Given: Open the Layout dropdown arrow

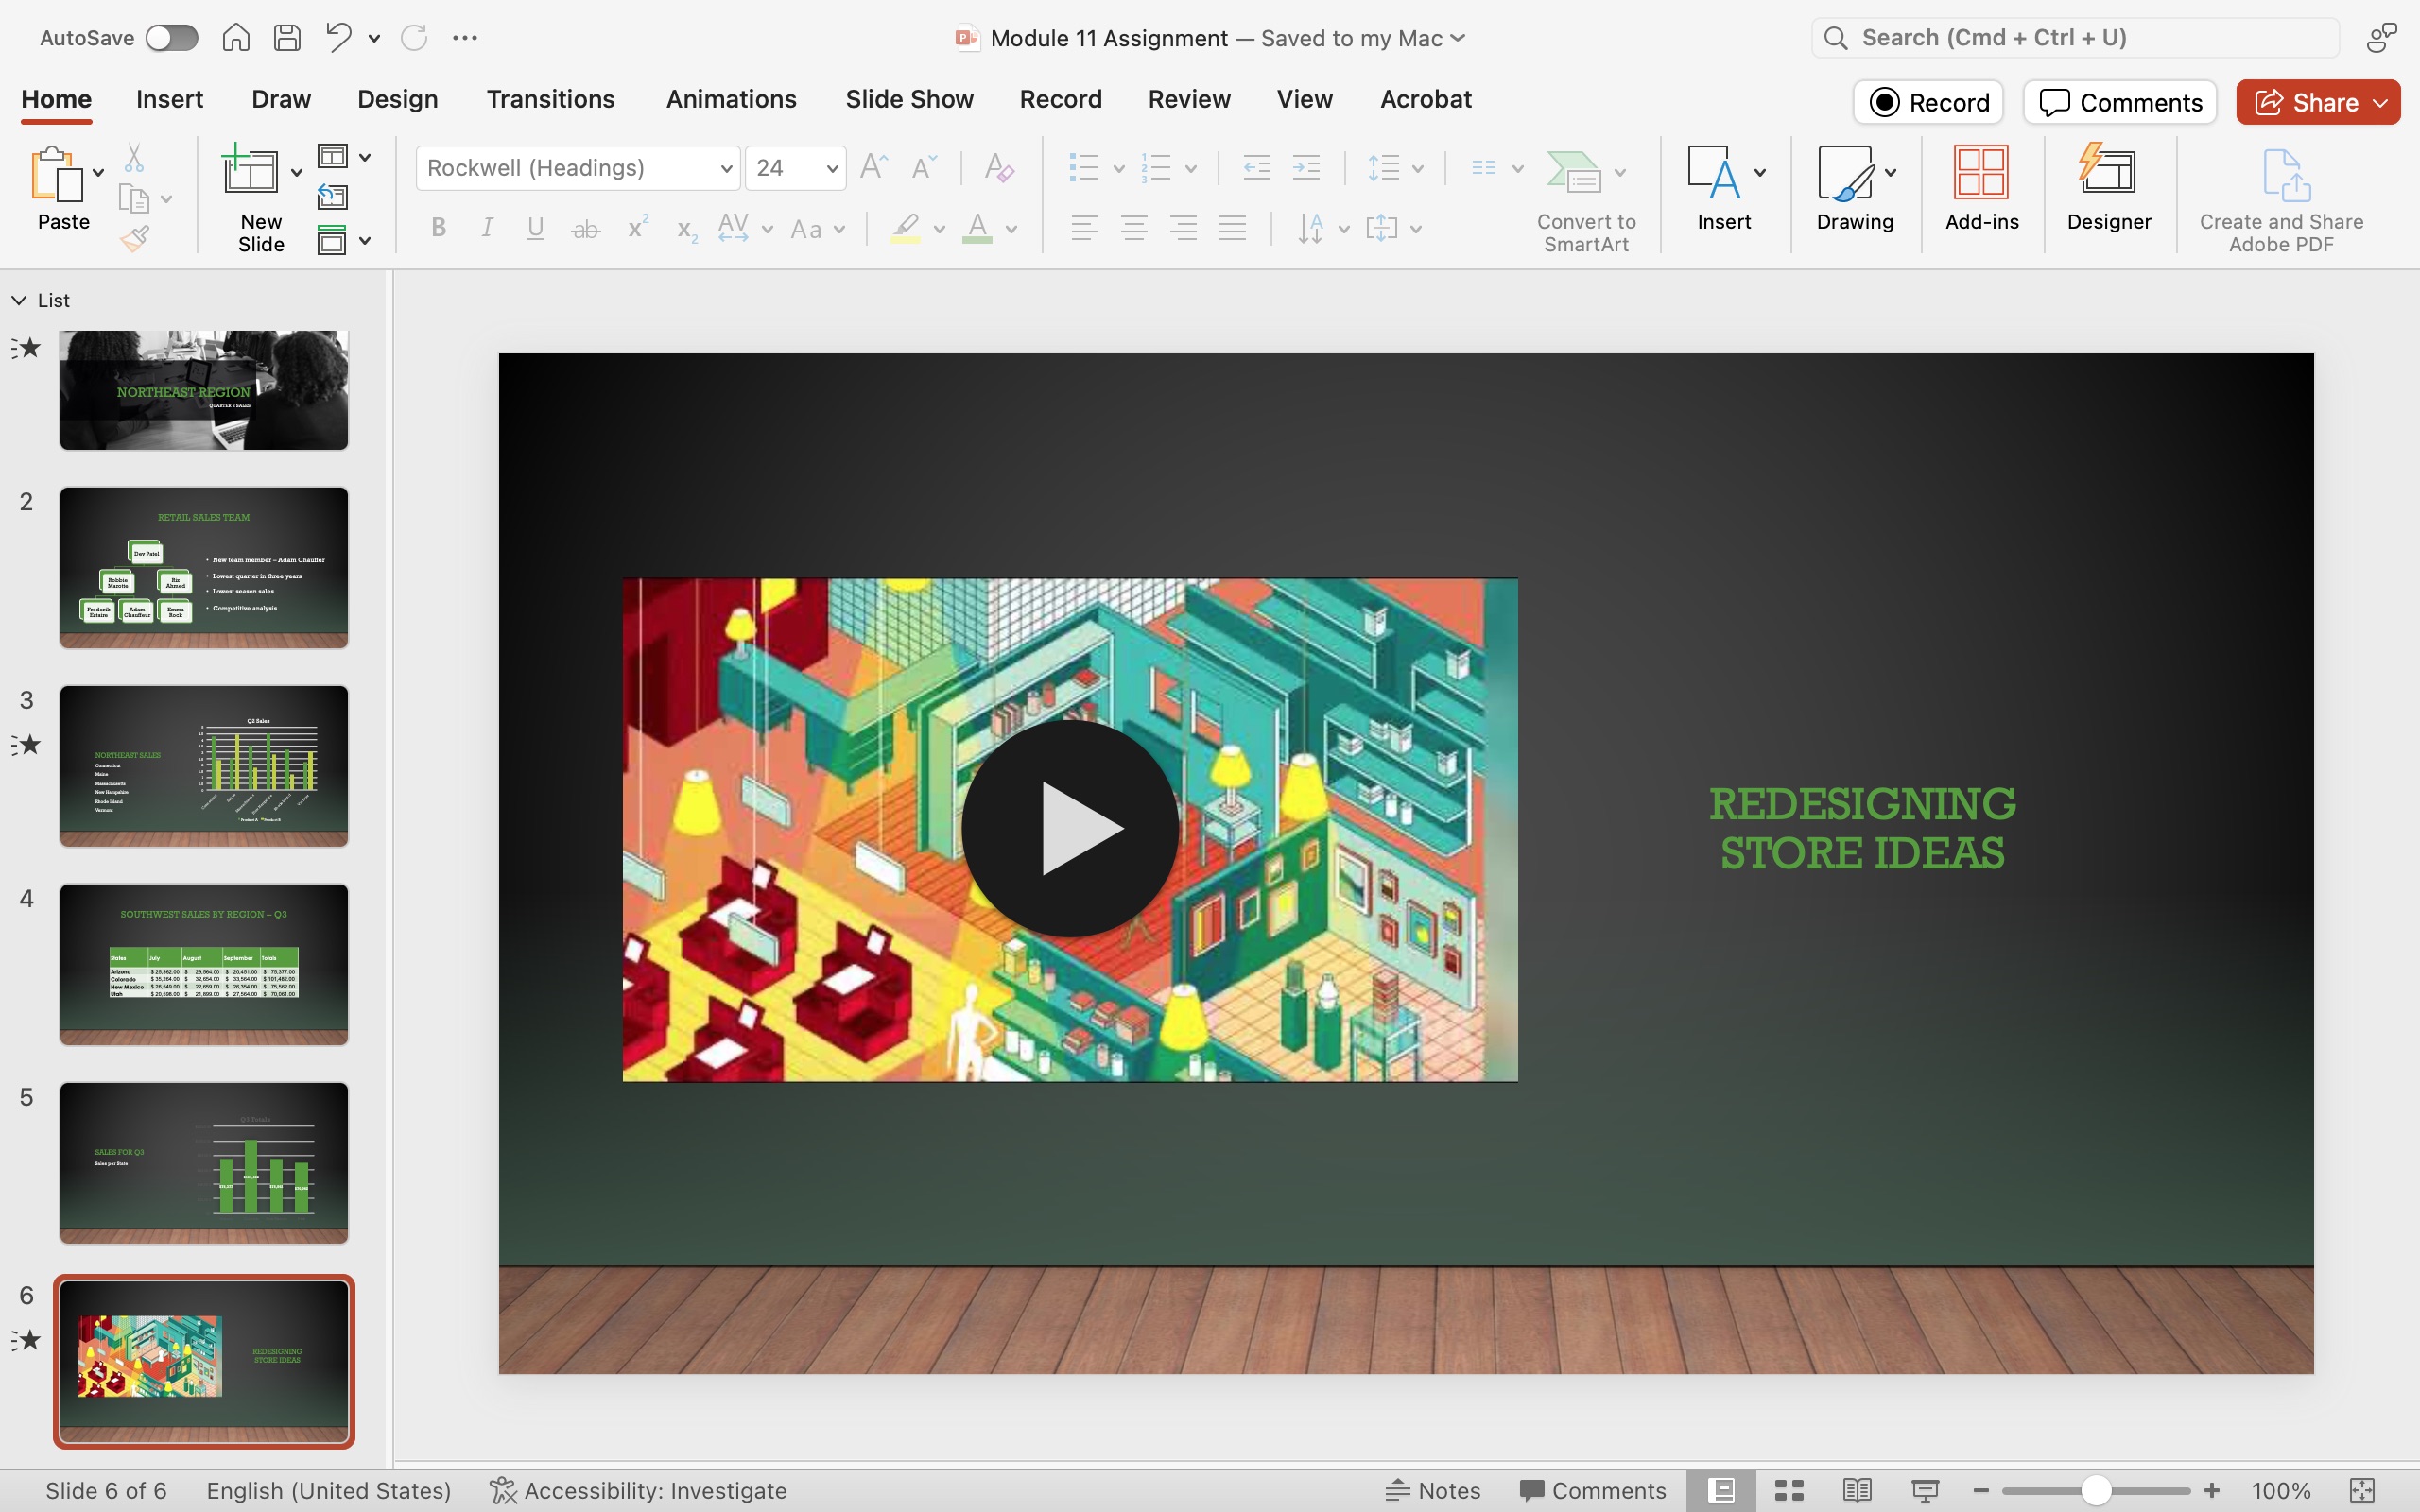Looking at the screenshot, I should (365, 157).
